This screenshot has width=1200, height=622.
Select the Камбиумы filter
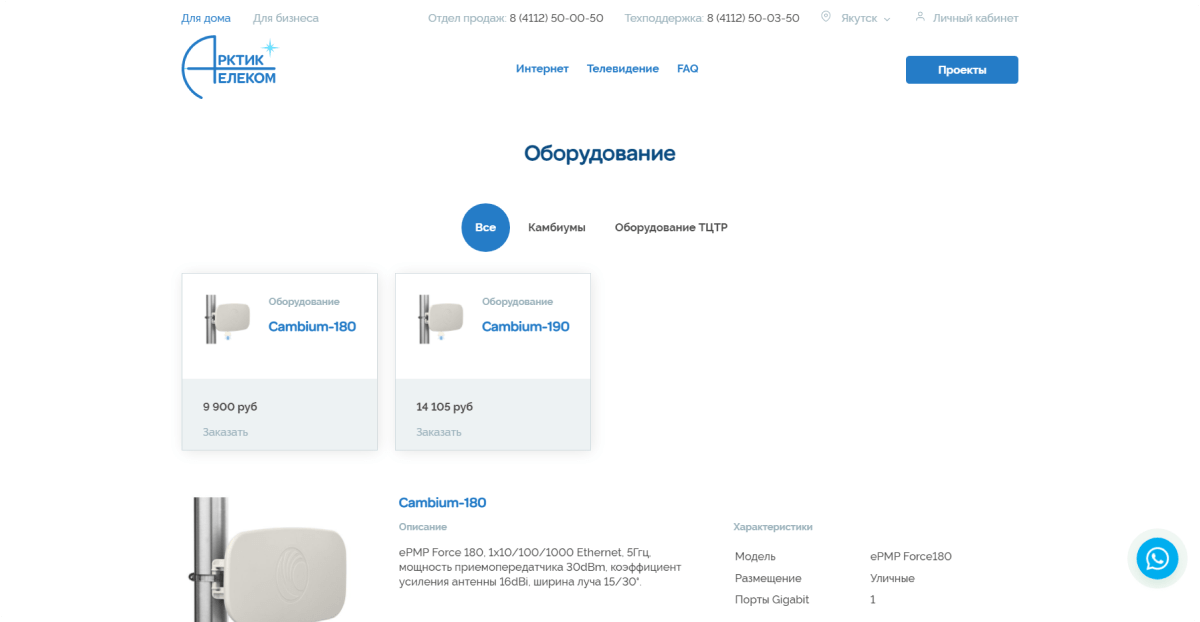[557, 228]
